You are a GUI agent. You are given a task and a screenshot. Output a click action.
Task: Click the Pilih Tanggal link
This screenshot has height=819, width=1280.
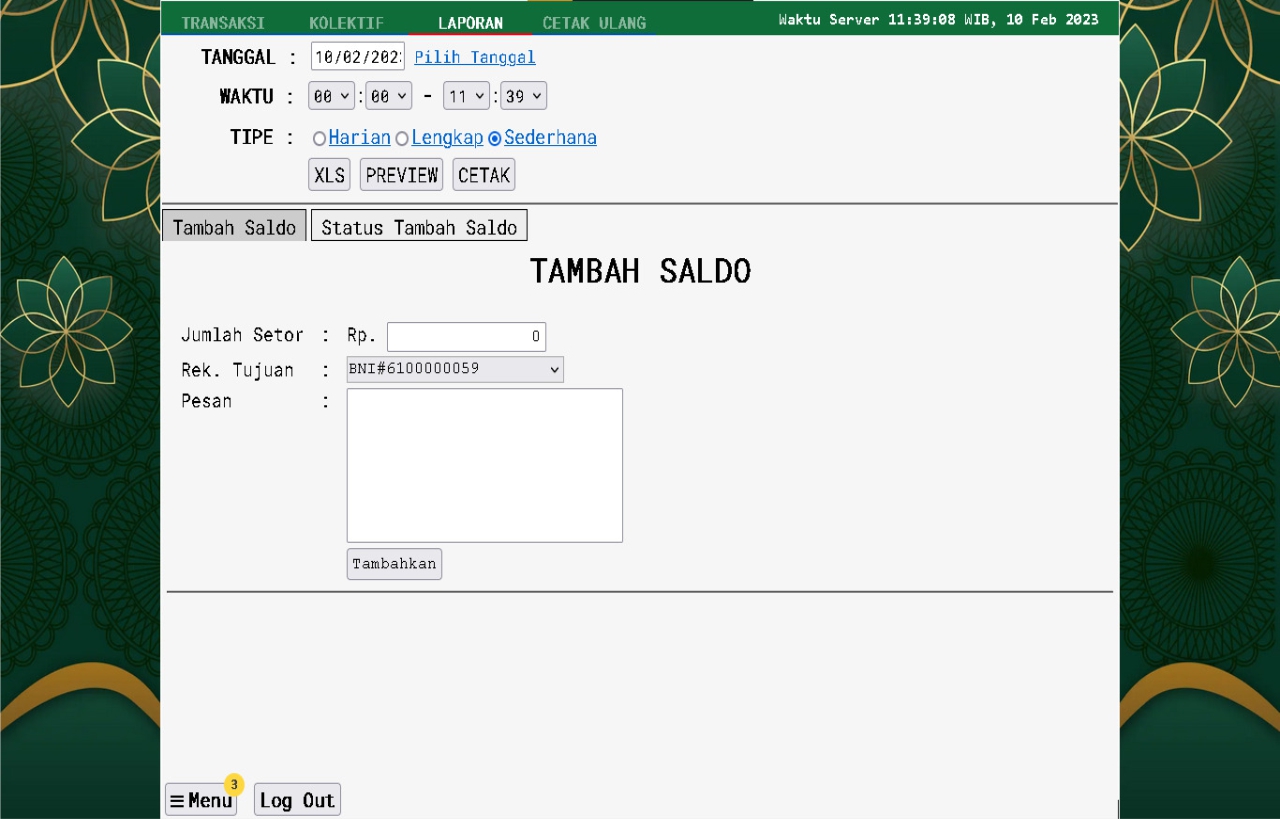[x=475, y=57]
